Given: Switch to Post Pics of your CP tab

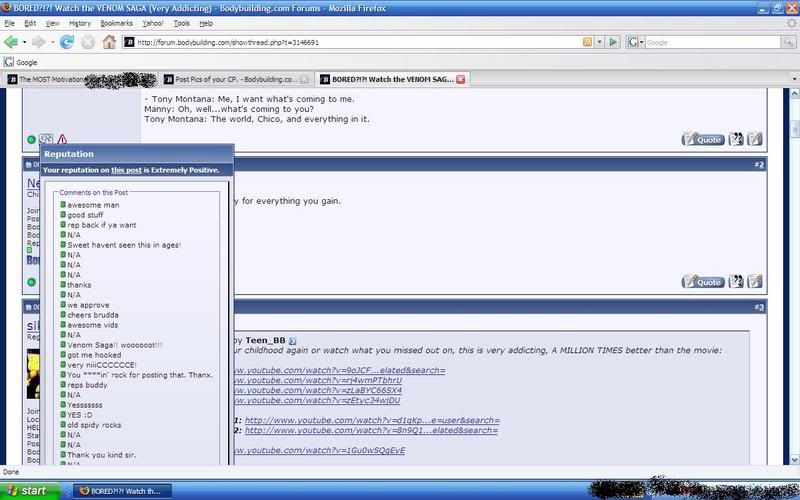Looking at the screenshot, I should tap(236, 79).
